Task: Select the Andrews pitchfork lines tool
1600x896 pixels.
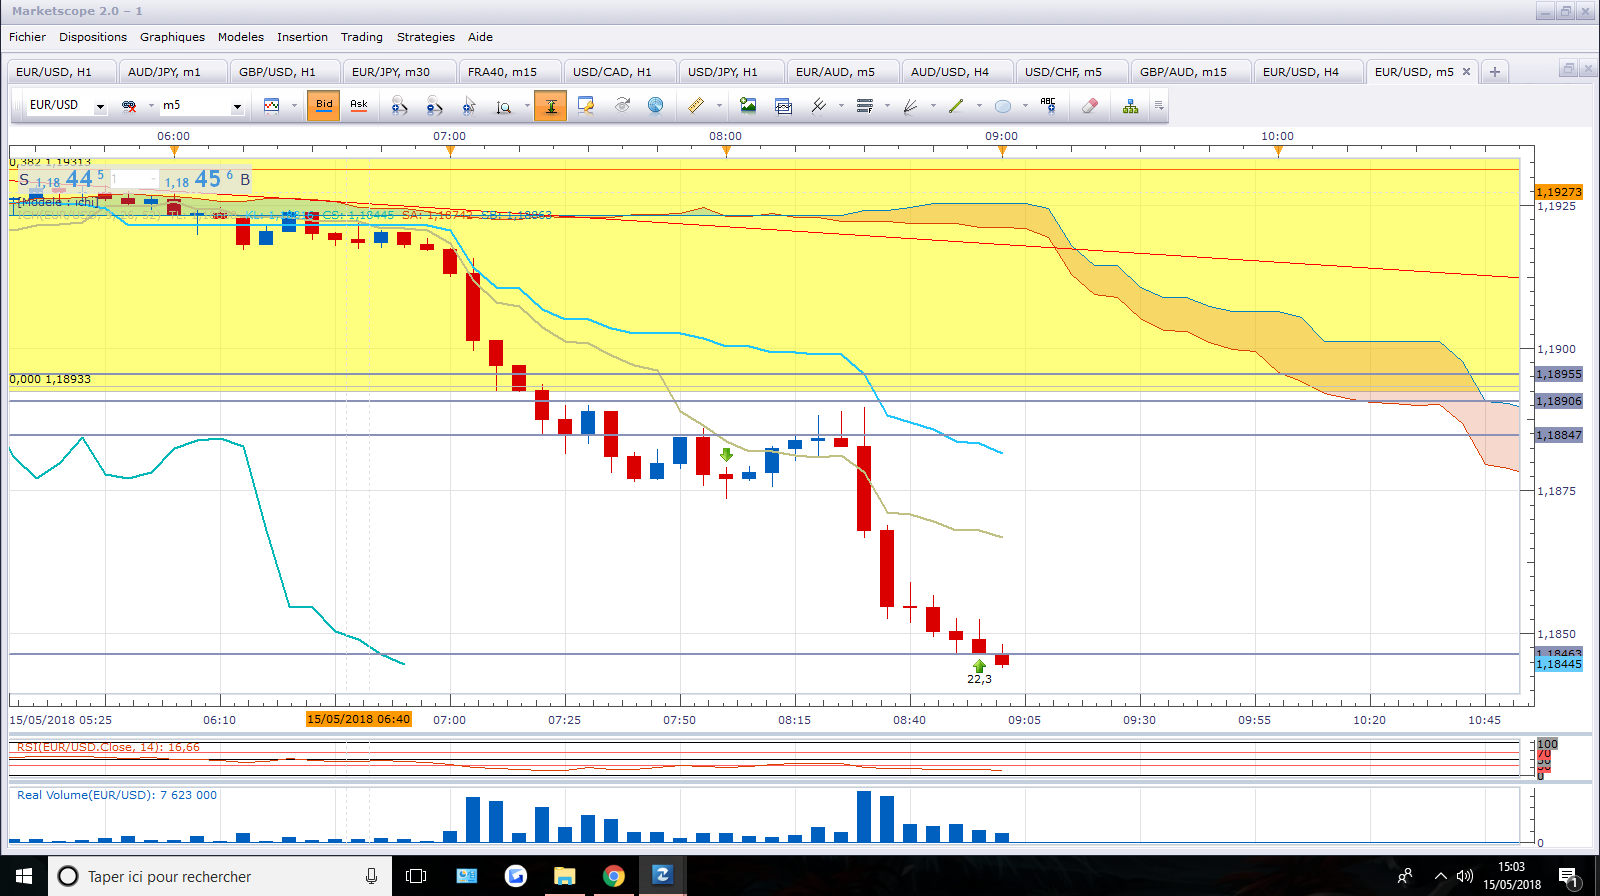Action: (x=819, y=105)
